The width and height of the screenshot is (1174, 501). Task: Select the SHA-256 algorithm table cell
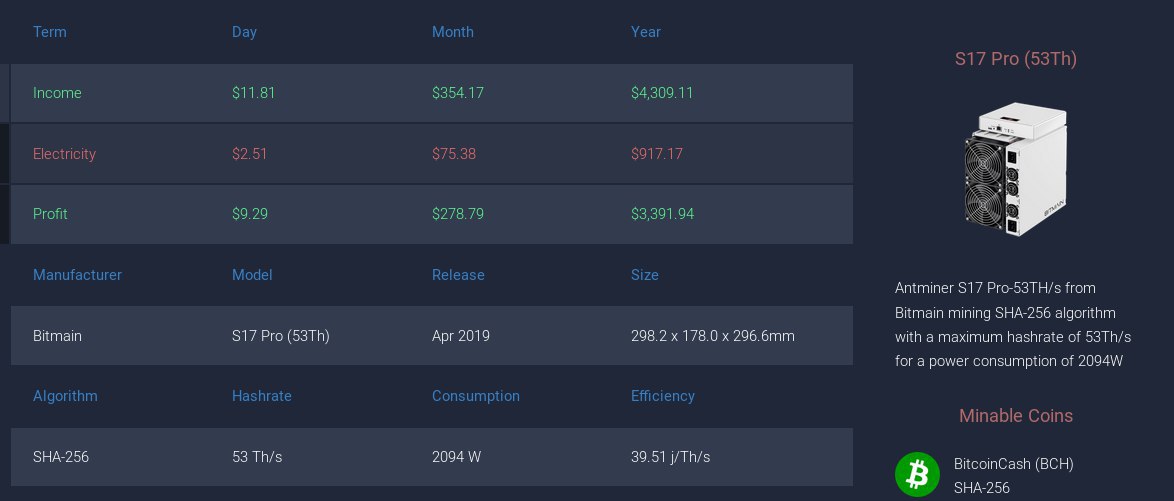(x=61, y=457)
